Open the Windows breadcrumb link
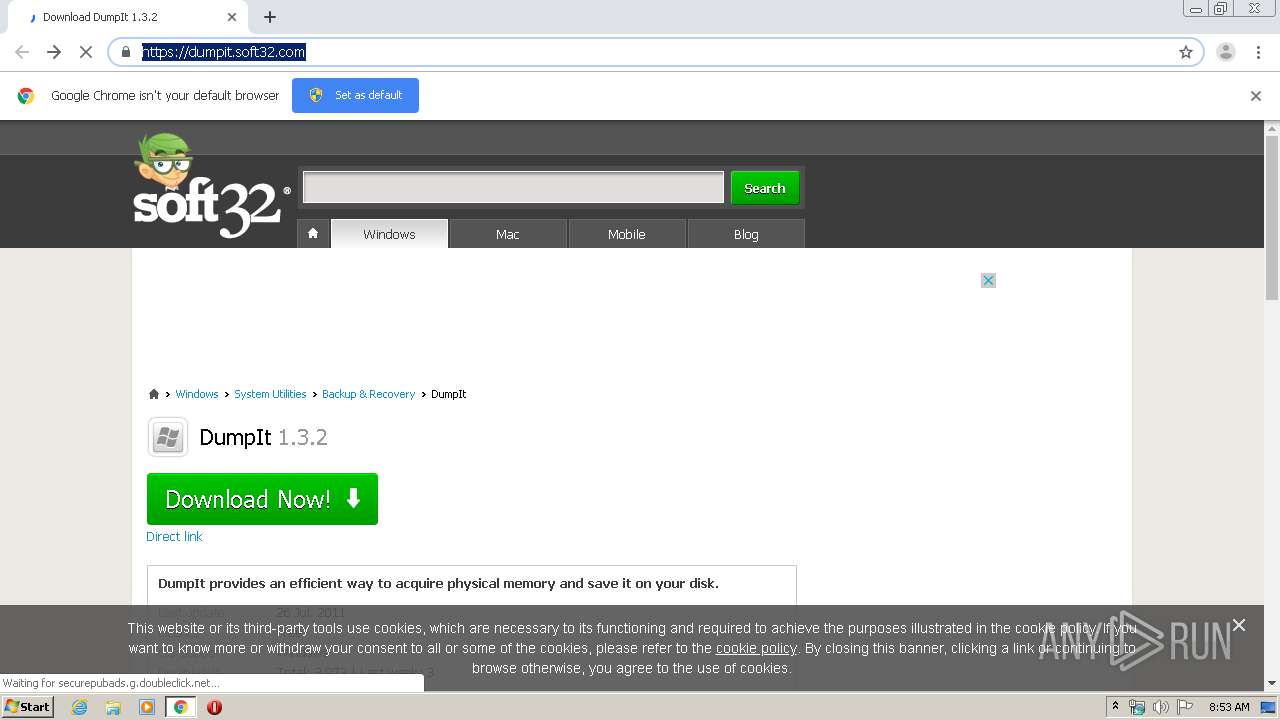Image resolution: width=1280 pixels, height=720 pixels. point(197,394)
